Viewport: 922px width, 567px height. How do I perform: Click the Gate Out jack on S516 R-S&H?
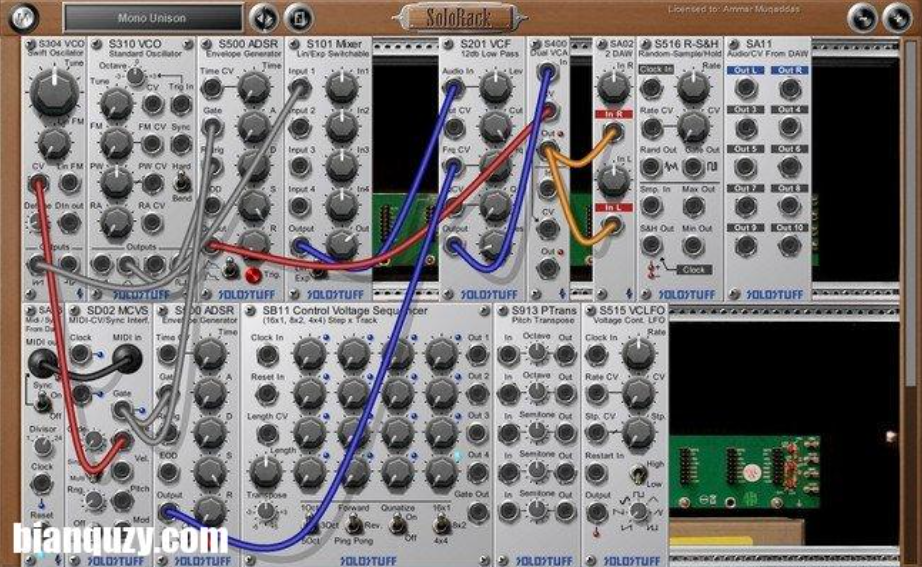tap(694, 168)
